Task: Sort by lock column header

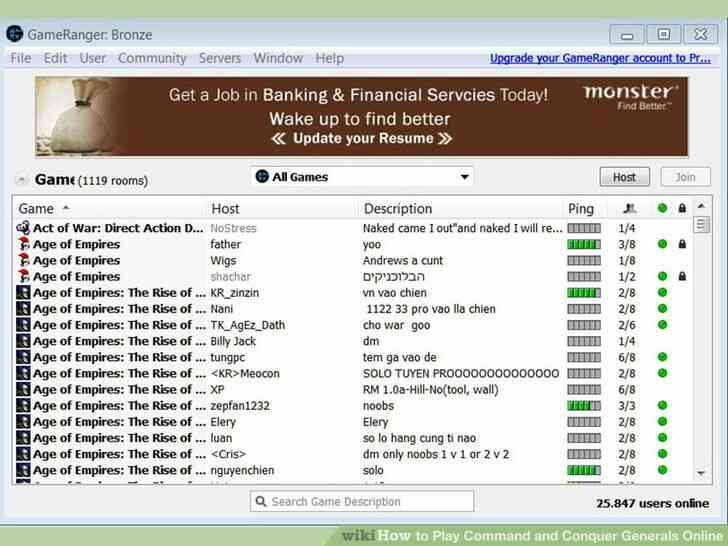Action: point(682,208)
